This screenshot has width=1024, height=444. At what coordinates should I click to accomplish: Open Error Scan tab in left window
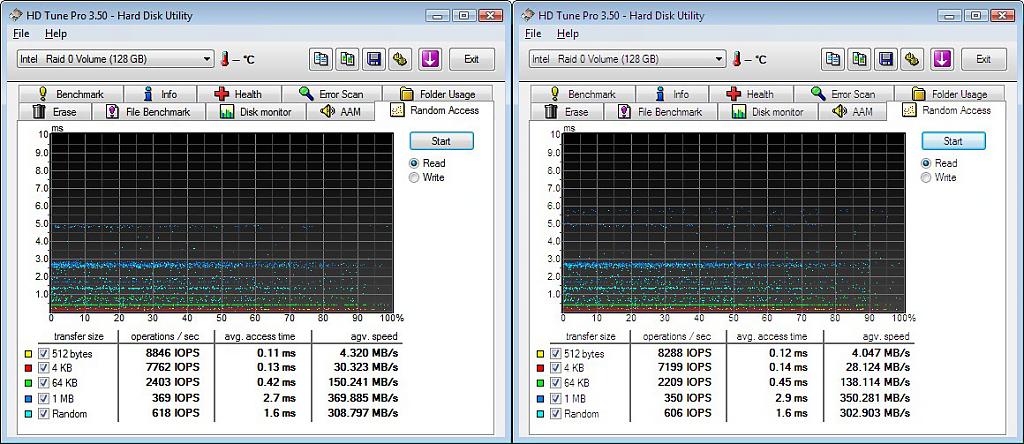pos(331,94)
